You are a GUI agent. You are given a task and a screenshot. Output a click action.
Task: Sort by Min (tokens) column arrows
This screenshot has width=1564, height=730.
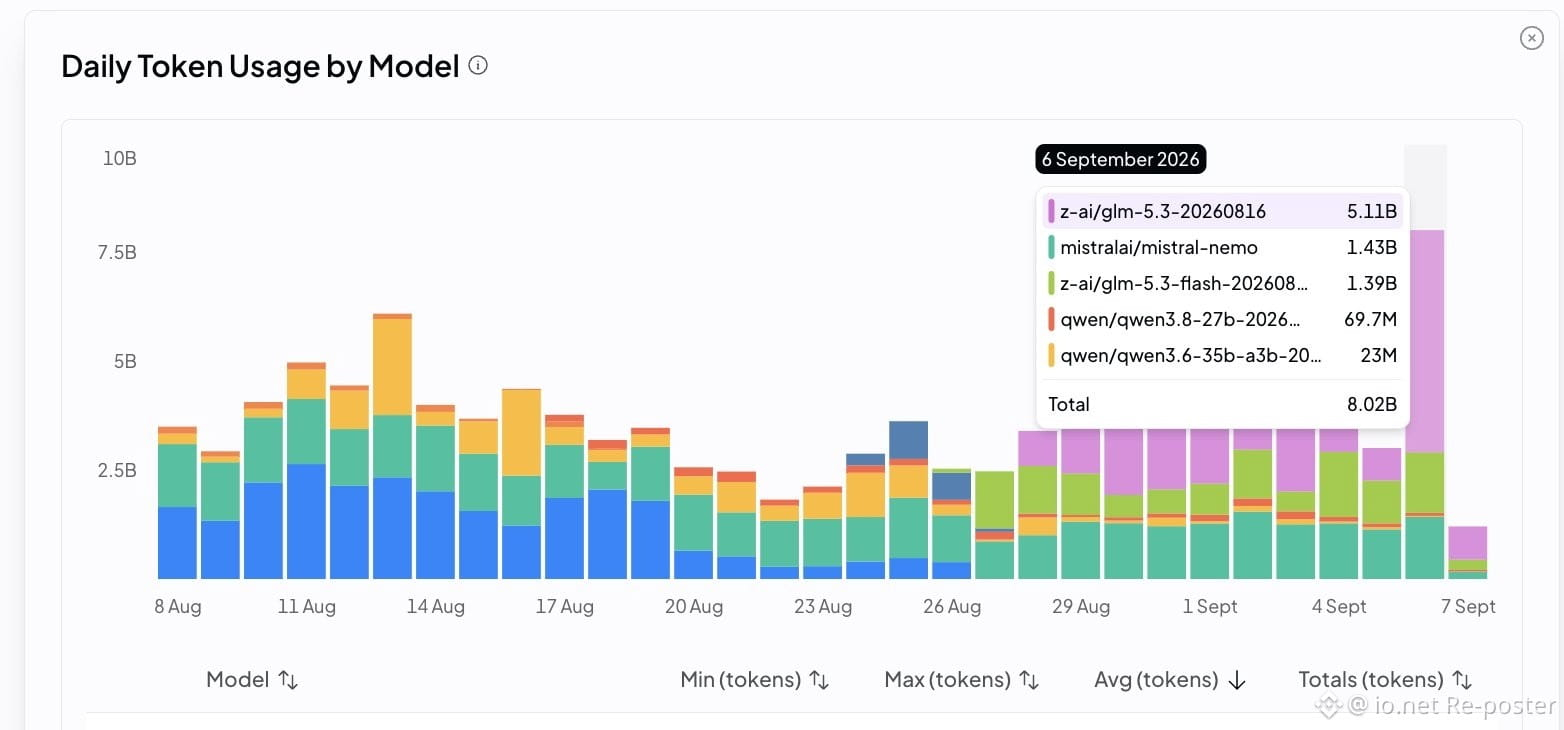(819, 680)
